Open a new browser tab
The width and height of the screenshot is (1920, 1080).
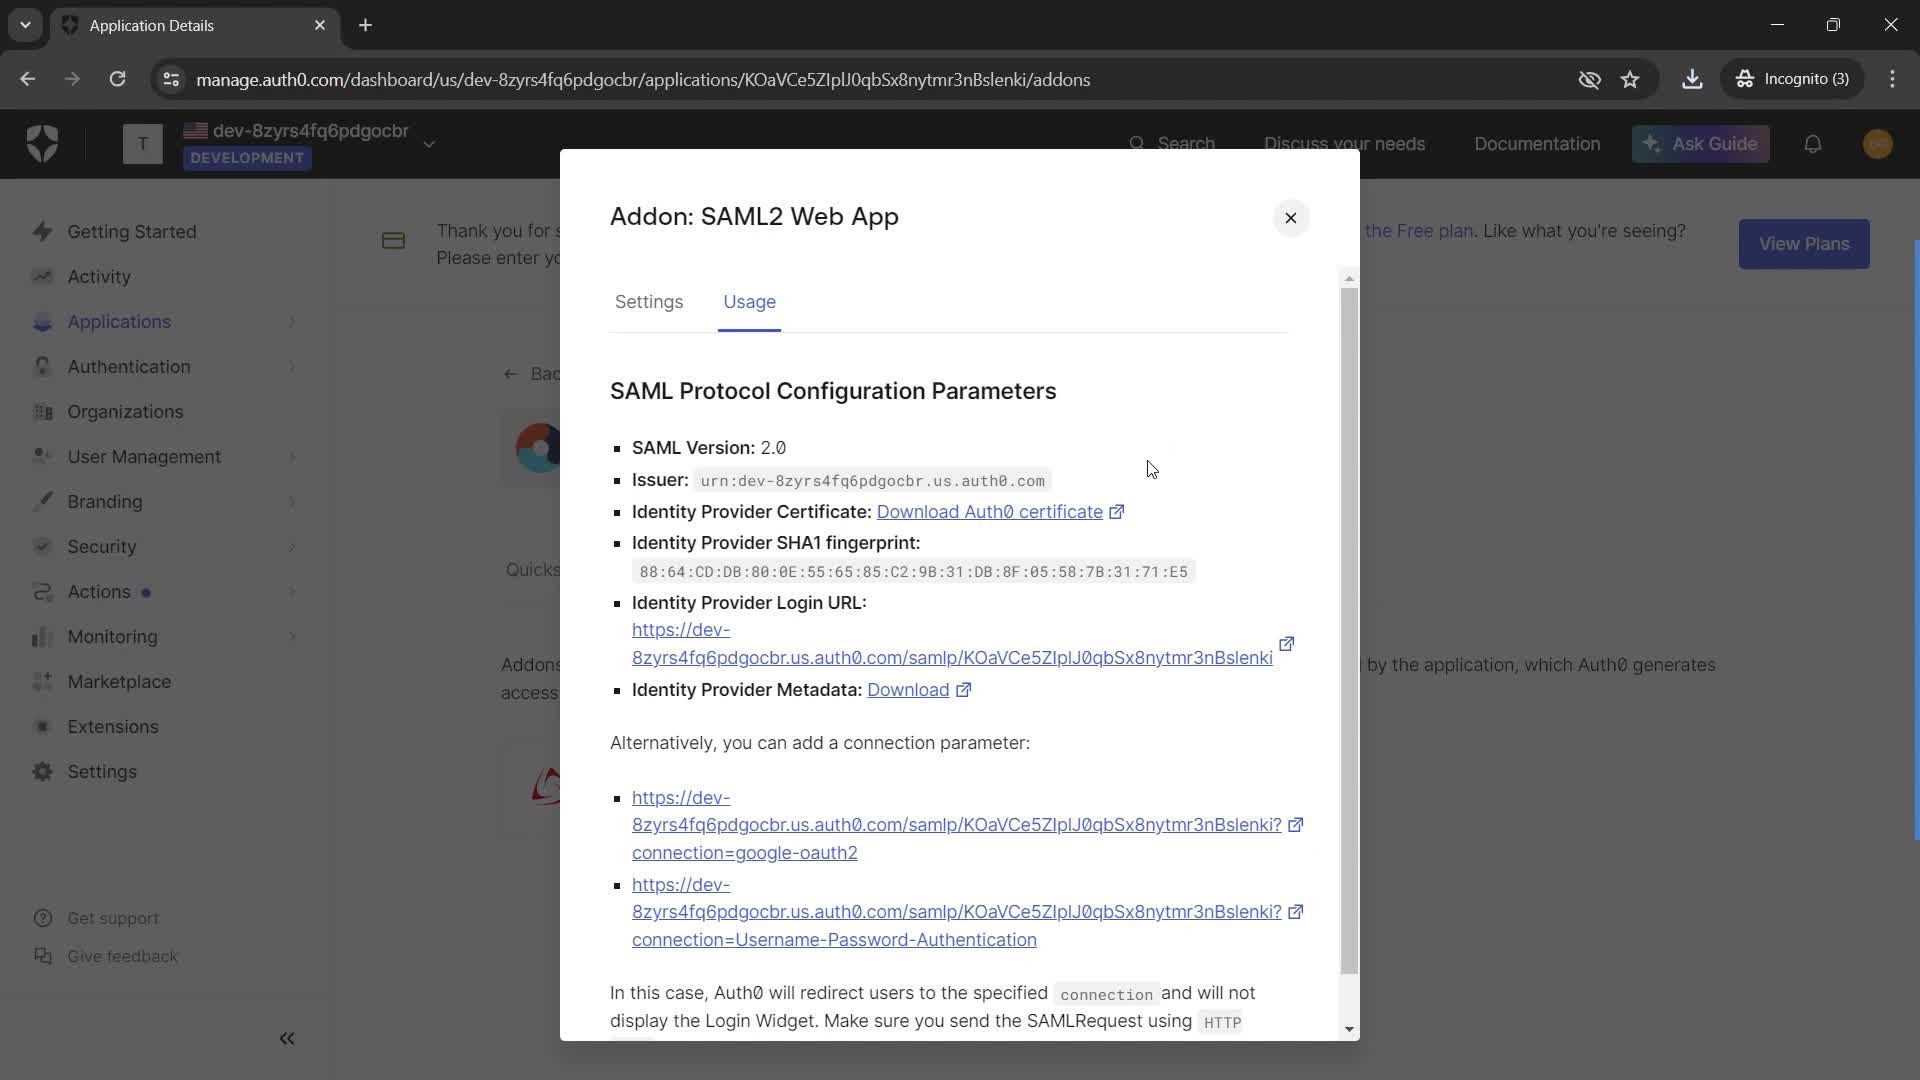tap(366, 25)
